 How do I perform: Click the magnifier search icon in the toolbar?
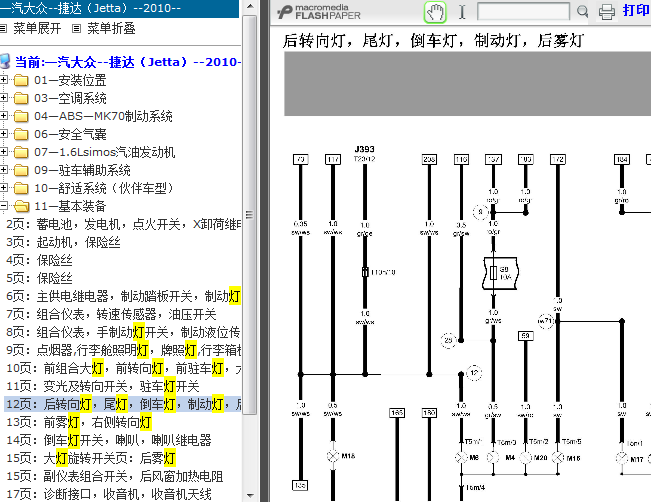[582, 12]
